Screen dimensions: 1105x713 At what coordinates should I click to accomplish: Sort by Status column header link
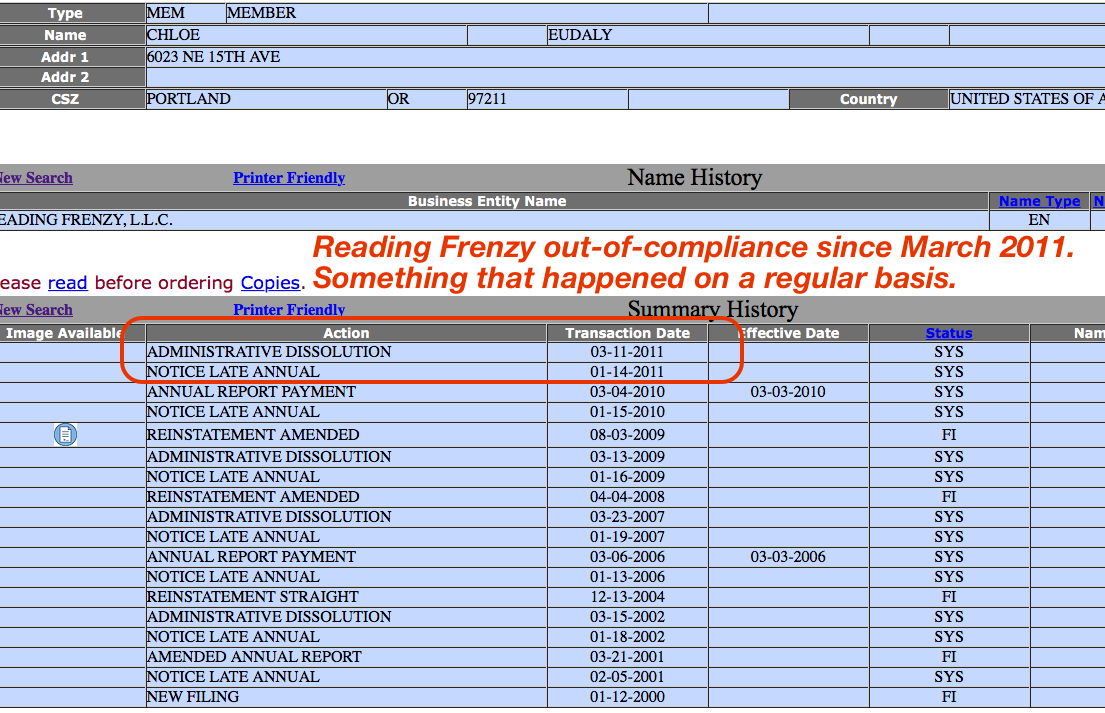coord(949,333)
